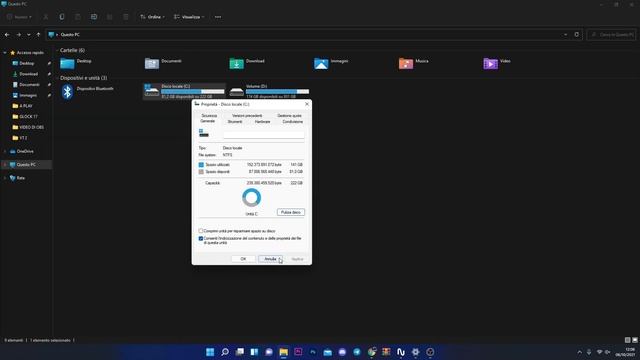640x360 pixels.
Task: Go up one folder level
Action: (x=38, y=35)
